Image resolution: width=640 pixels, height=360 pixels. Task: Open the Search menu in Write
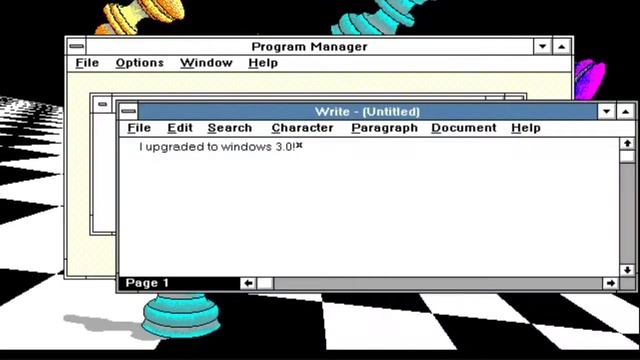click(230, 128)
